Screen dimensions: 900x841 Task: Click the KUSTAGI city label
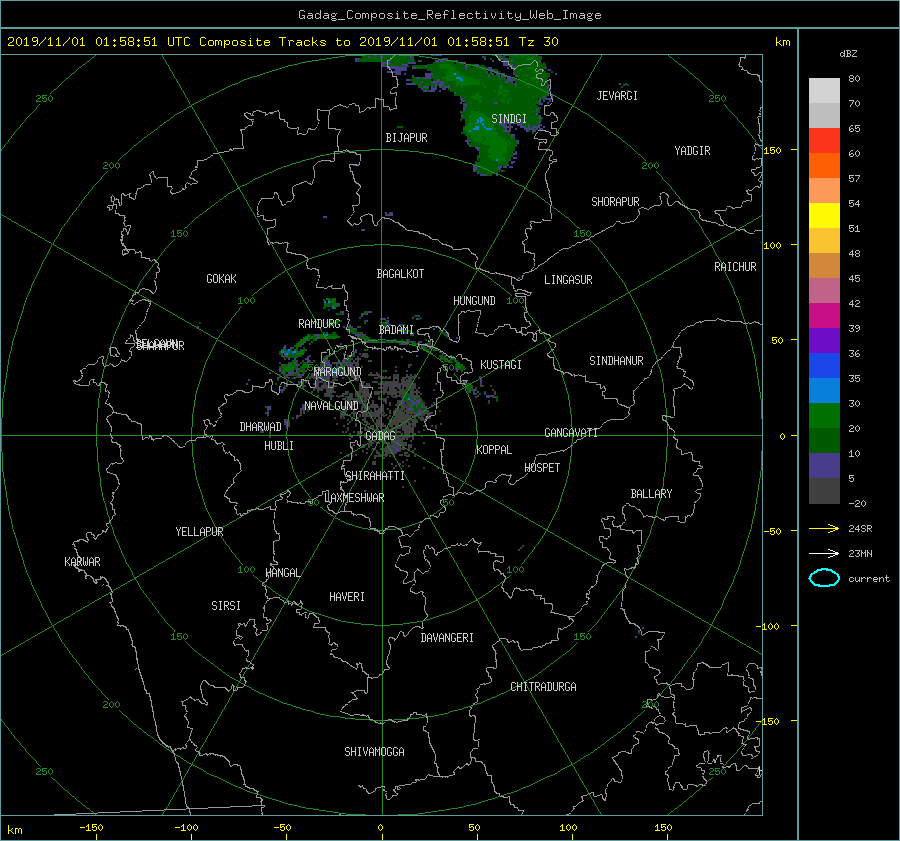point(501,365)
